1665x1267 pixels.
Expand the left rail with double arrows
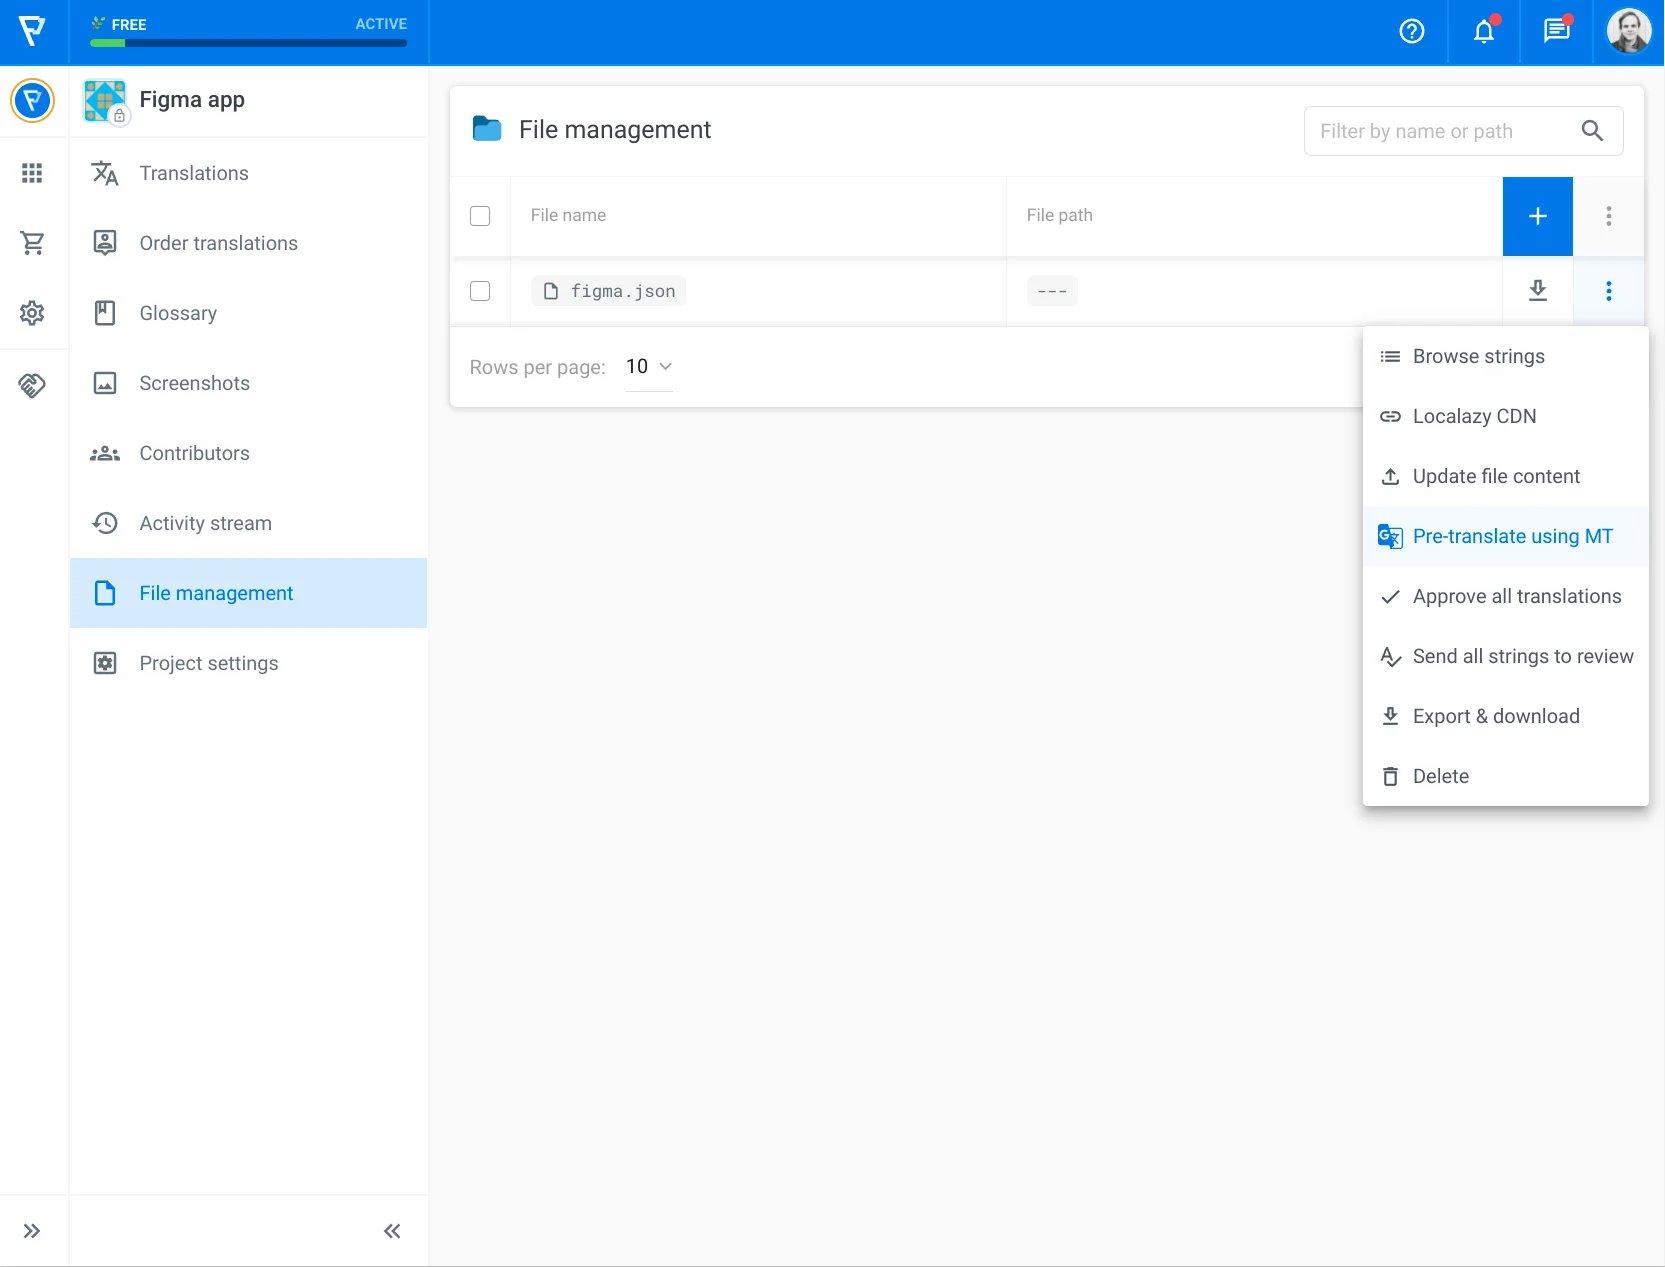(32, 1231)
